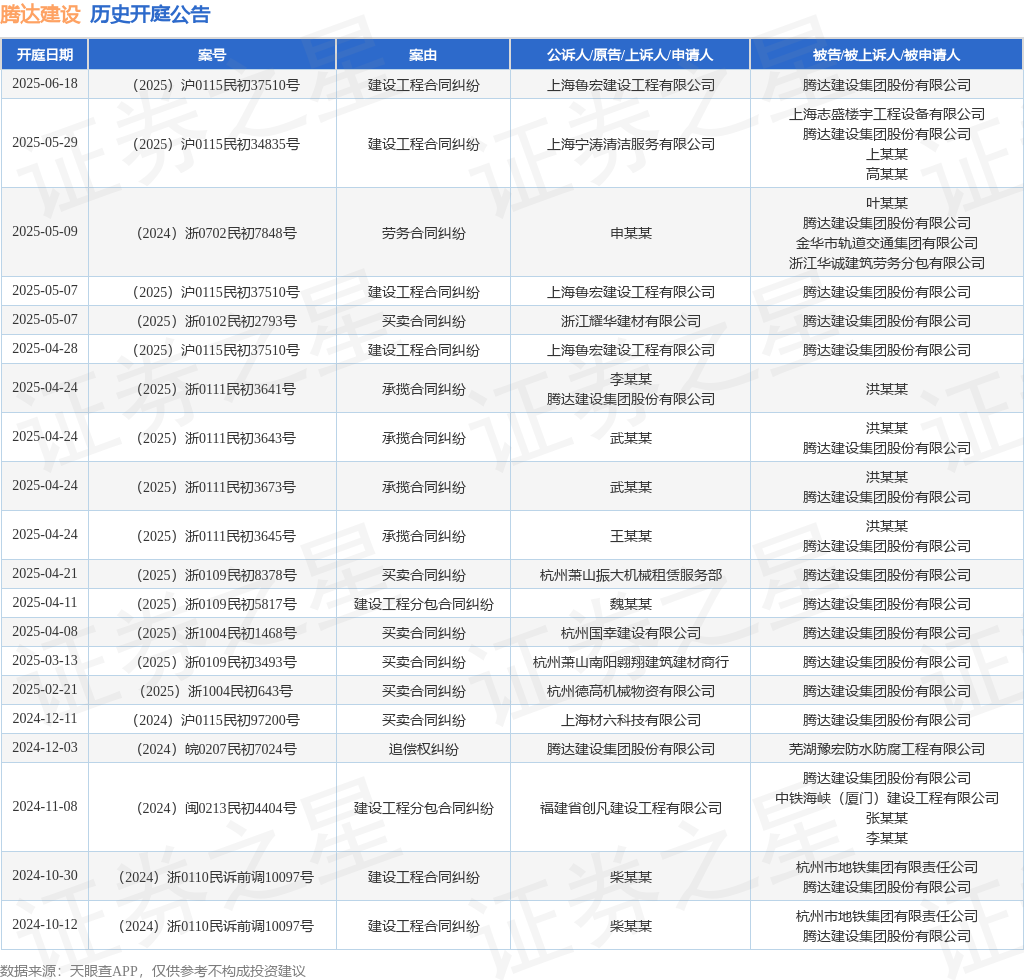This screenshot has height=980, width=1024.
Task: Click plaintiff 王某某
Action: pos(631,536)
